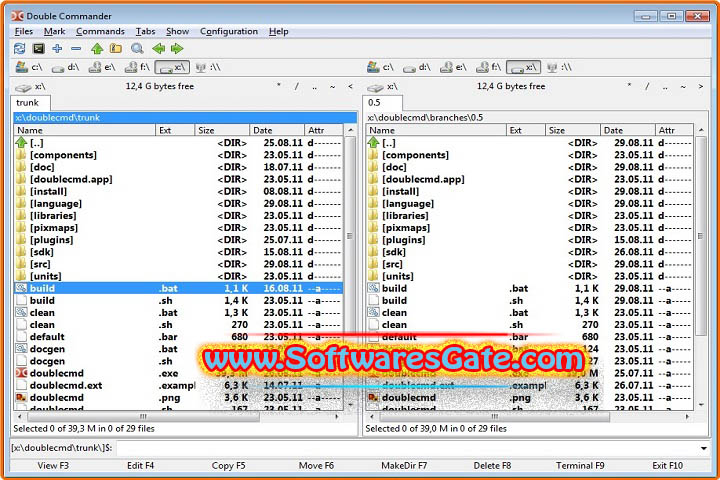The image size is (720, 480).
Task: Click the ".." parent button in right panel
Action: point(665,86)
